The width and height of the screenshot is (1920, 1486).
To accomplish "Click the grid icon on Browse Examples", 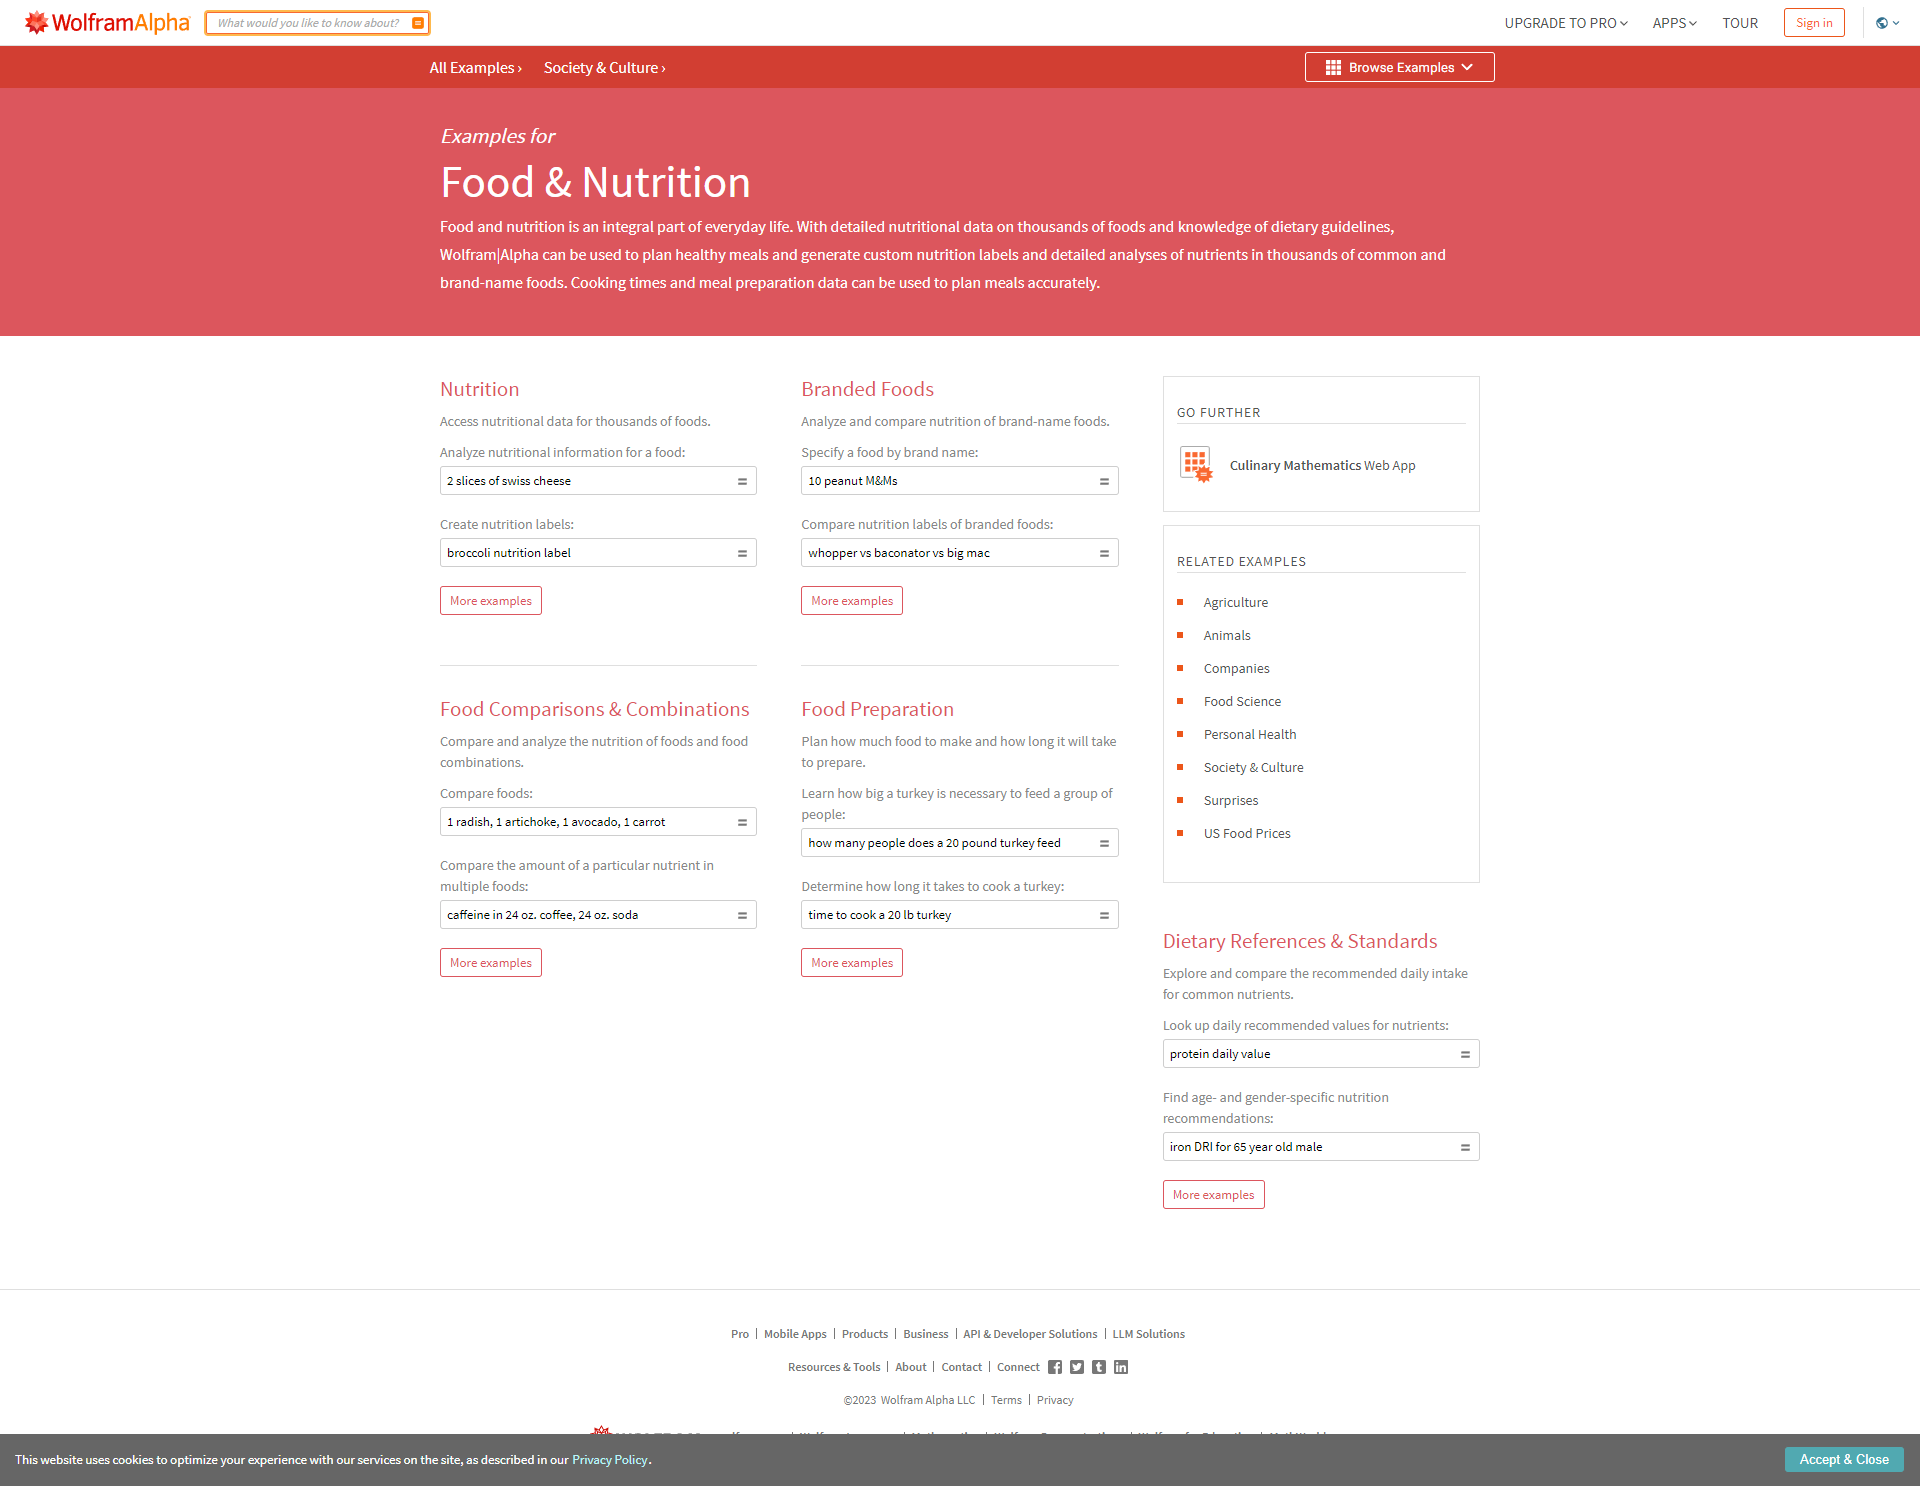I will click(1332, 67).
